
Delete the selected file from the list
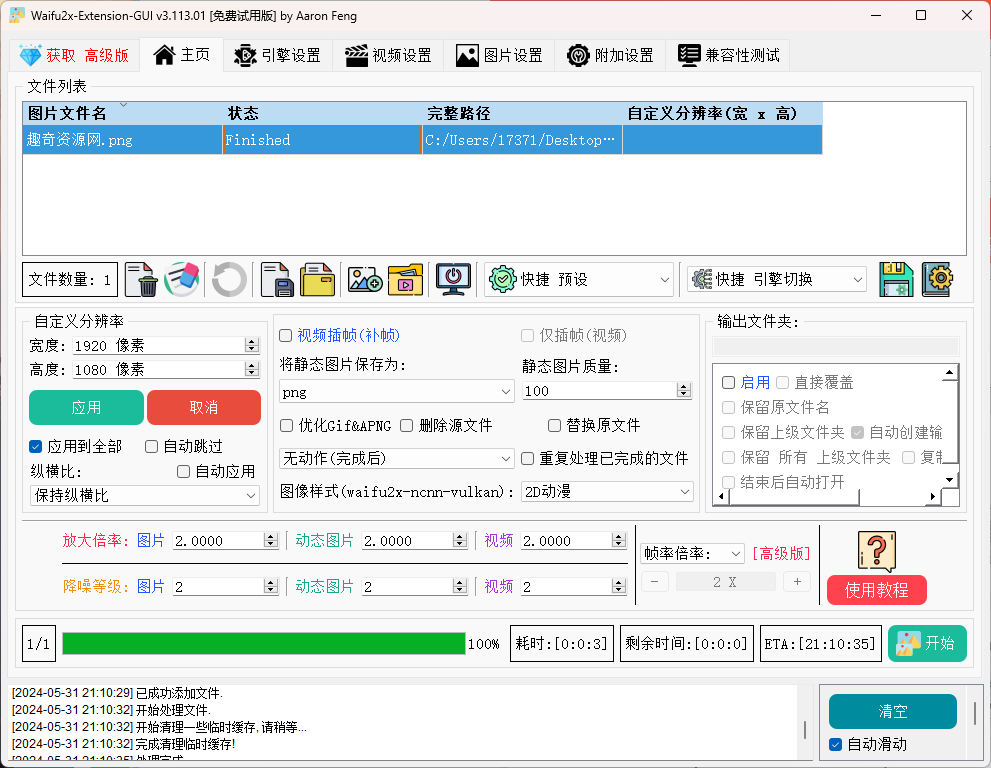[x=141, y=280]
